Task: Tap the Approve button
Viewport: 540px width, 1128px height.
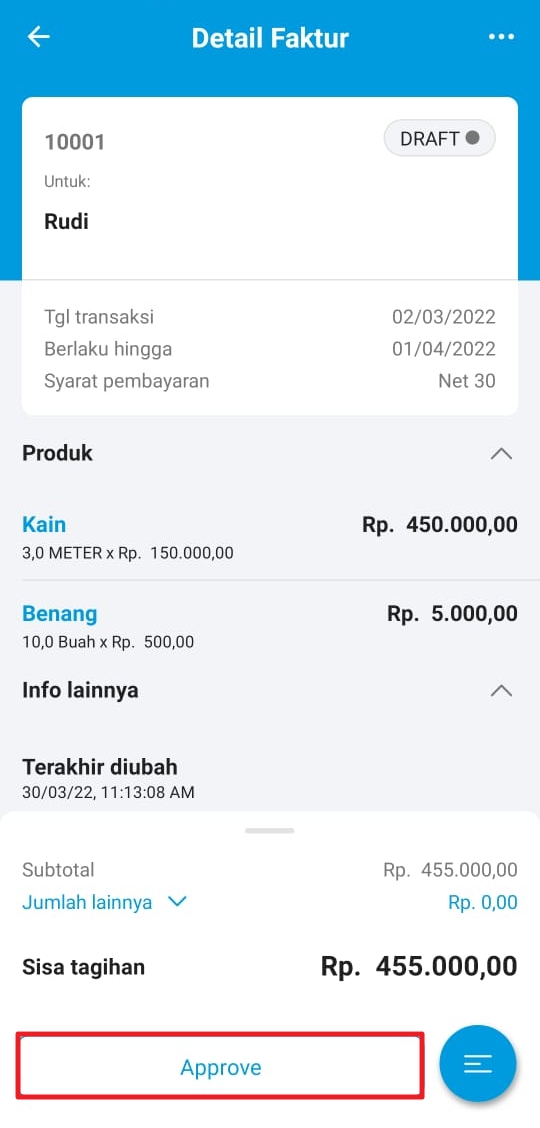Action: click(x=220, y=1067)
